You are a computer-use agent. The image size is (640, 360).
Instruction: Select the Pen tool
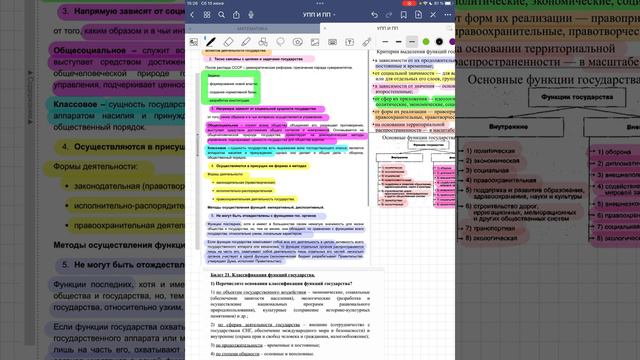click(x=211, y=42)
